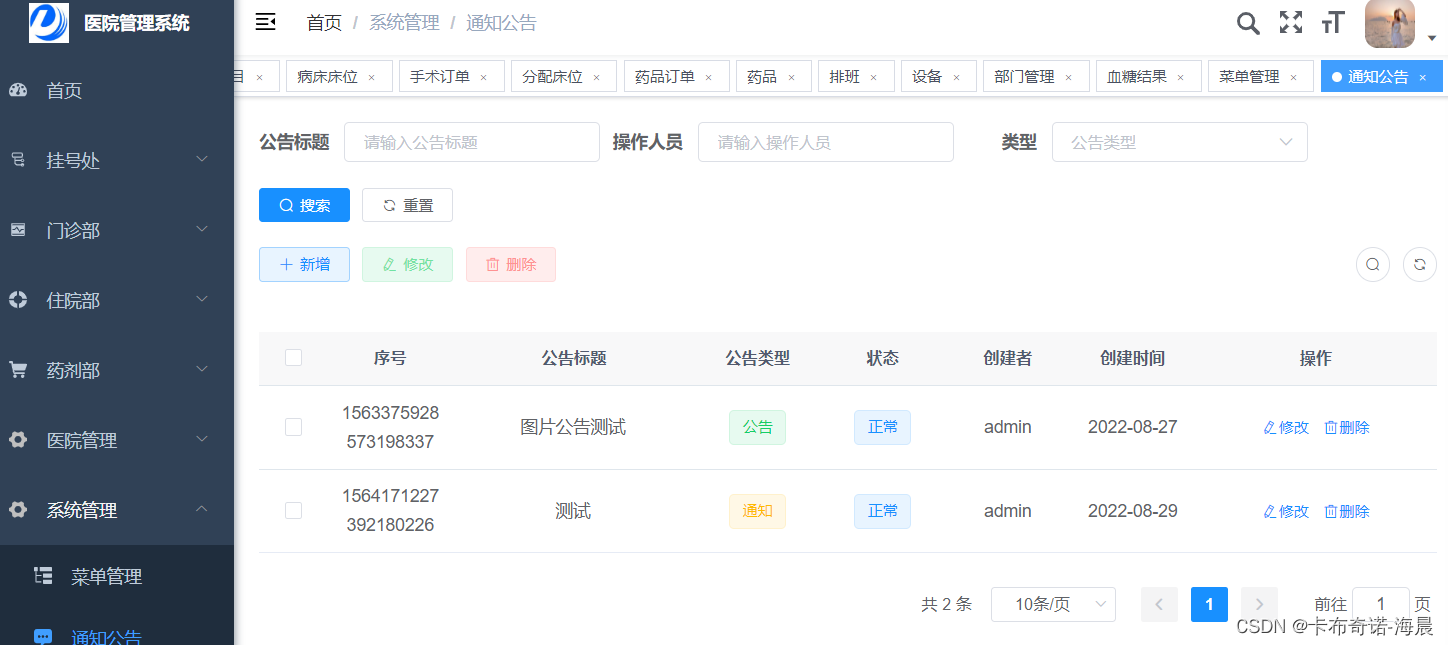Click the 新增 button

click(x=304, y=265)
